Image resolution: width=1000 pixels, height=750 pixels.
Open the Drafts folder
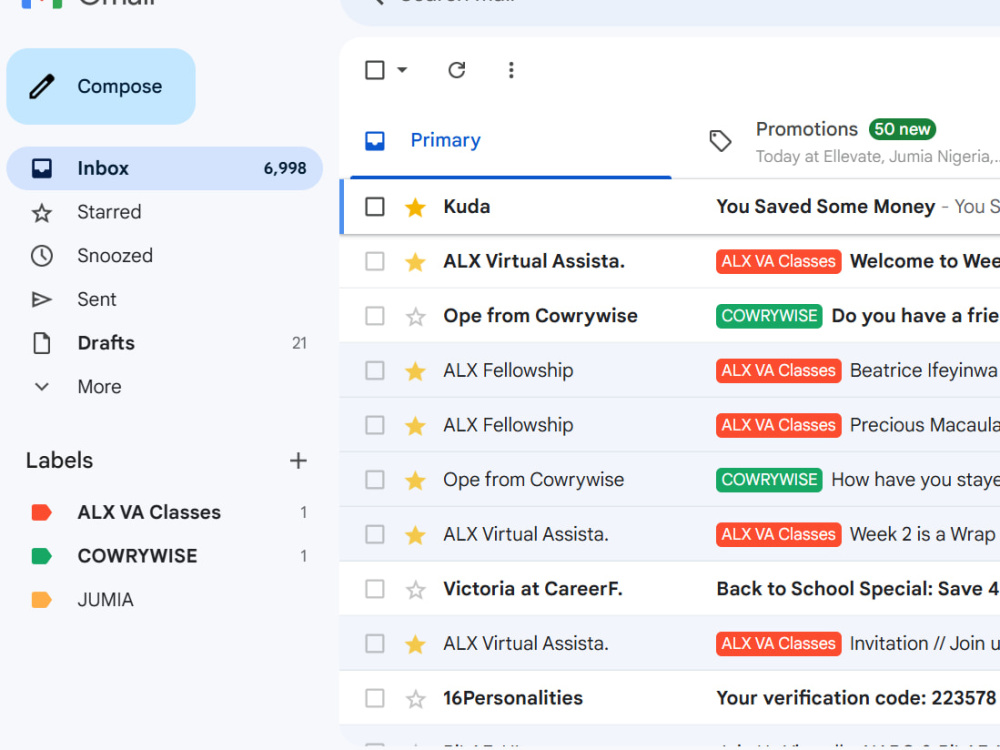click(165, 343)
